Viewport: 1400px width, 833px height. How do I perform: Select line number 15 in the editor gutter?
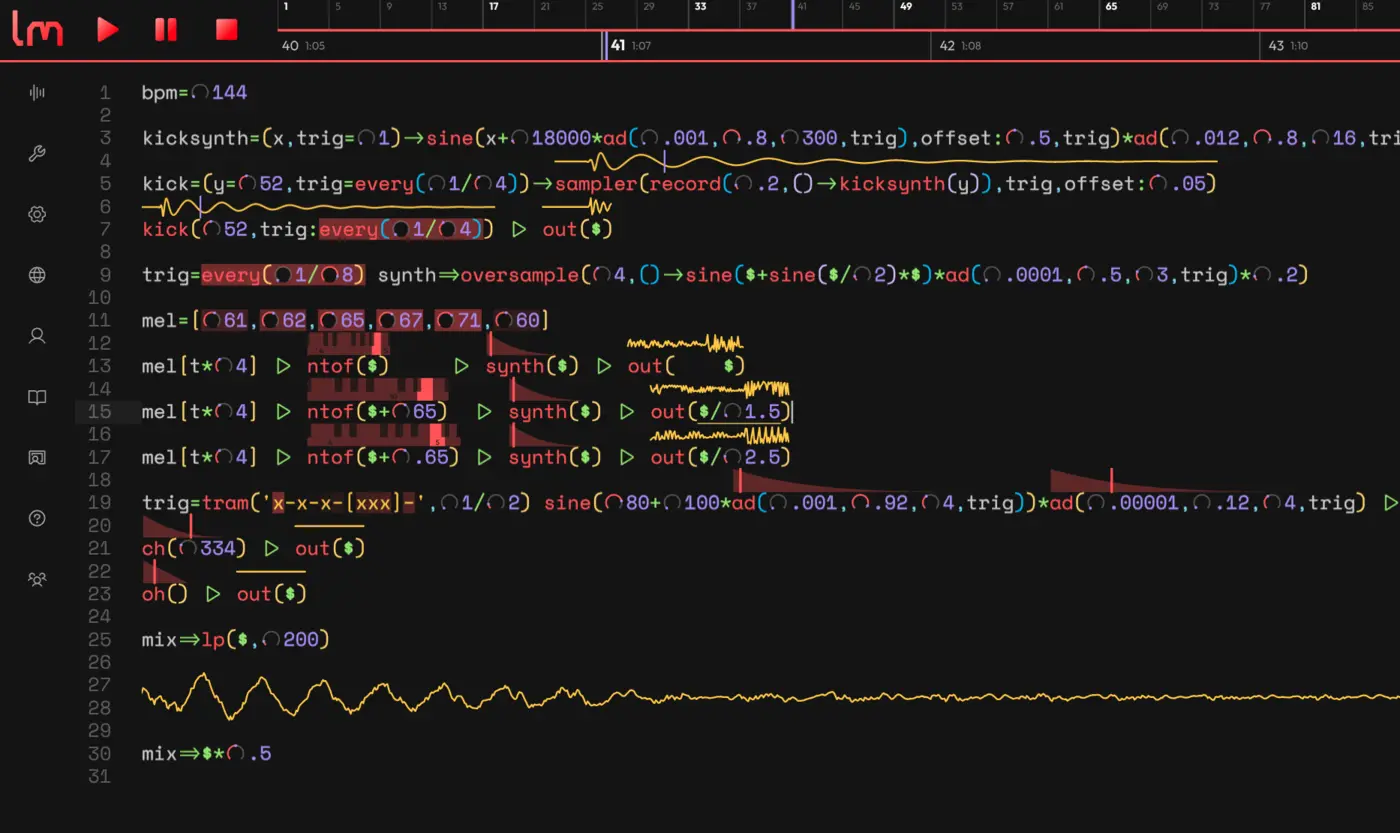(x=100, y=411)
